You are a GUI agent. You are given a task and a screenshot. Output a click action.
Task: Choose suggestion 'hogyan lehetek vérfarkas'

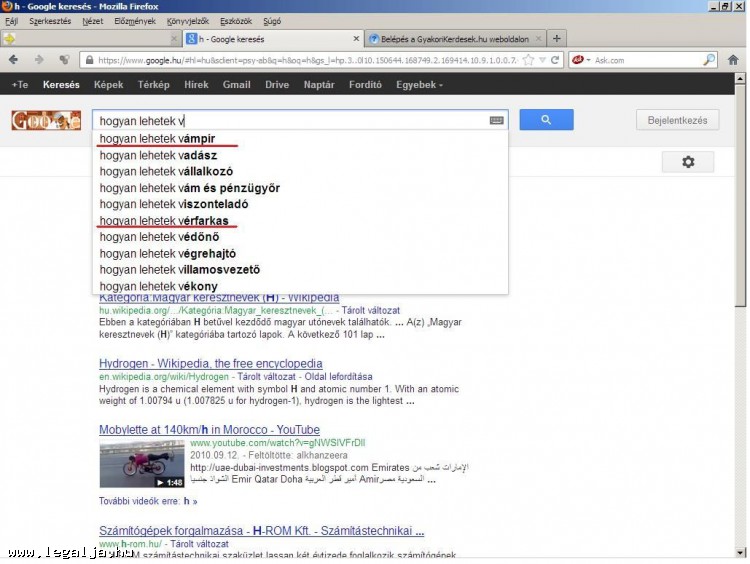point(164,220)
